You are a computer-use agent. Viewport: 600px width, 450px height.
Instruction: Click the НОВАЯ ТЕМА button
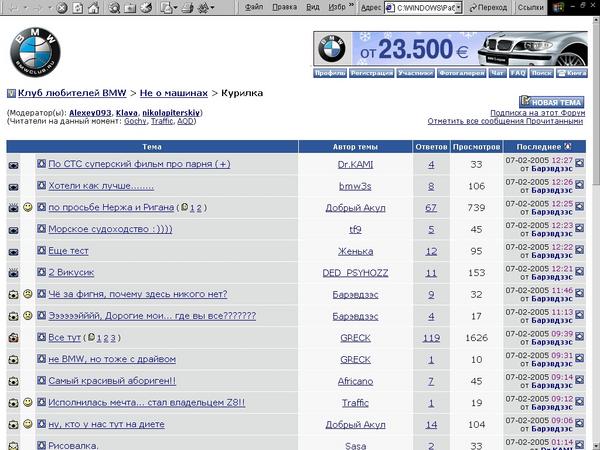pos(551,102)
